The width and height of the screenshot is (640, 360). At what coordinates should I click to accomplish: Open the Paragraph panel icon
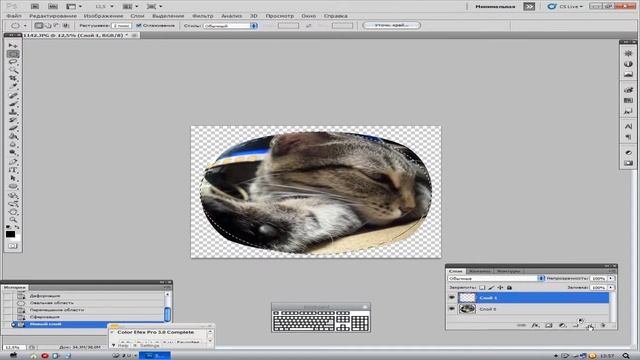pos(628,137)
